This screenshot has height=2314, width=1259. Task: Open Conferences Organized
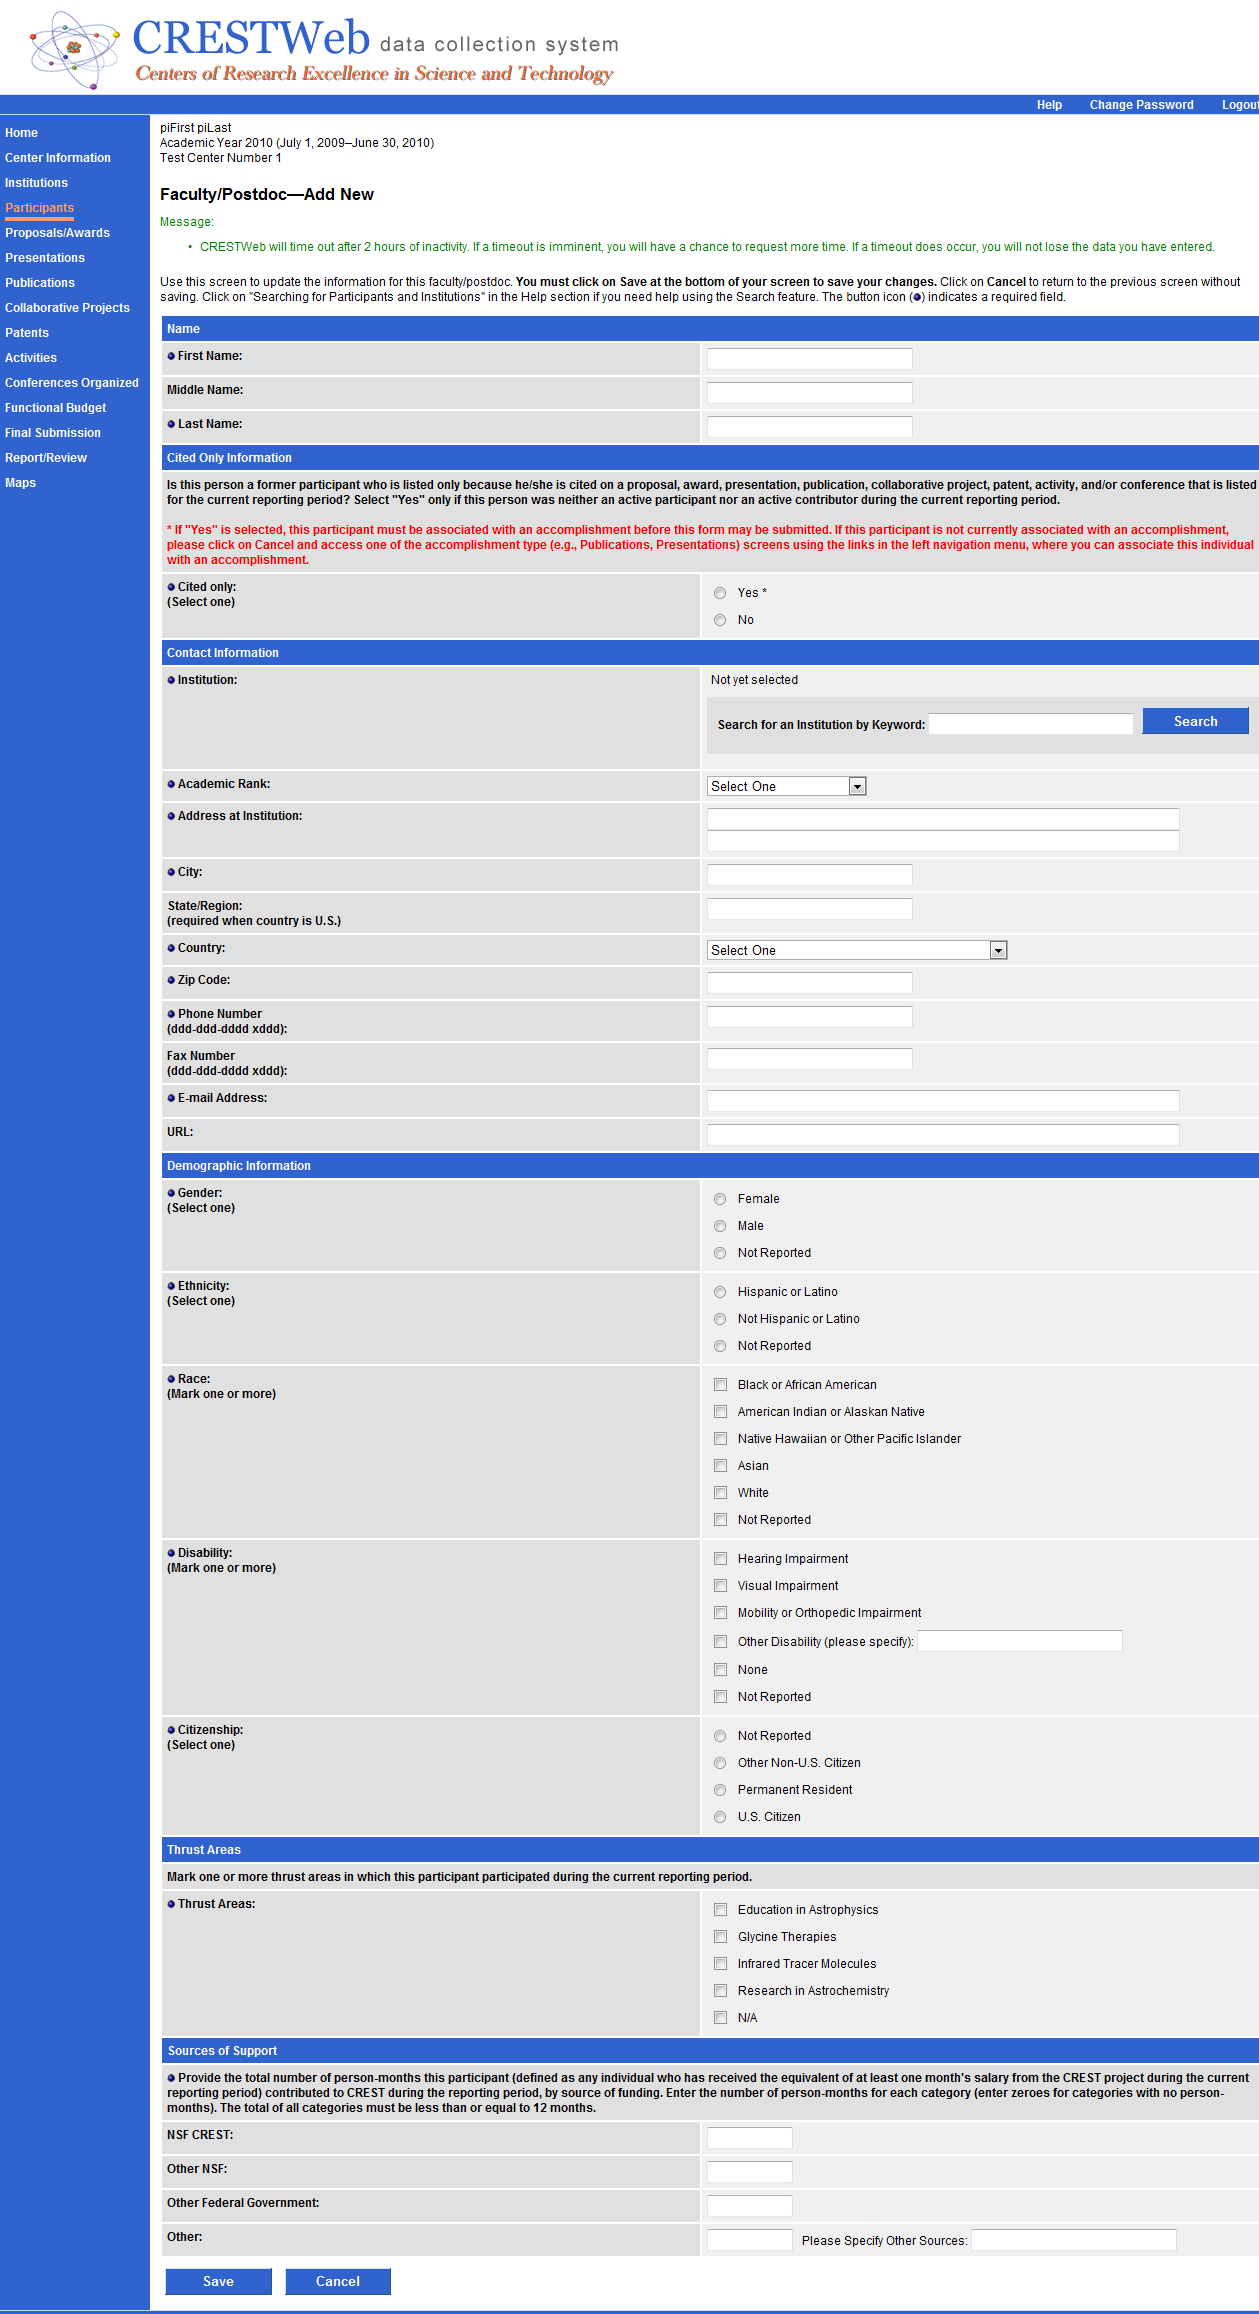click(72, 383)
